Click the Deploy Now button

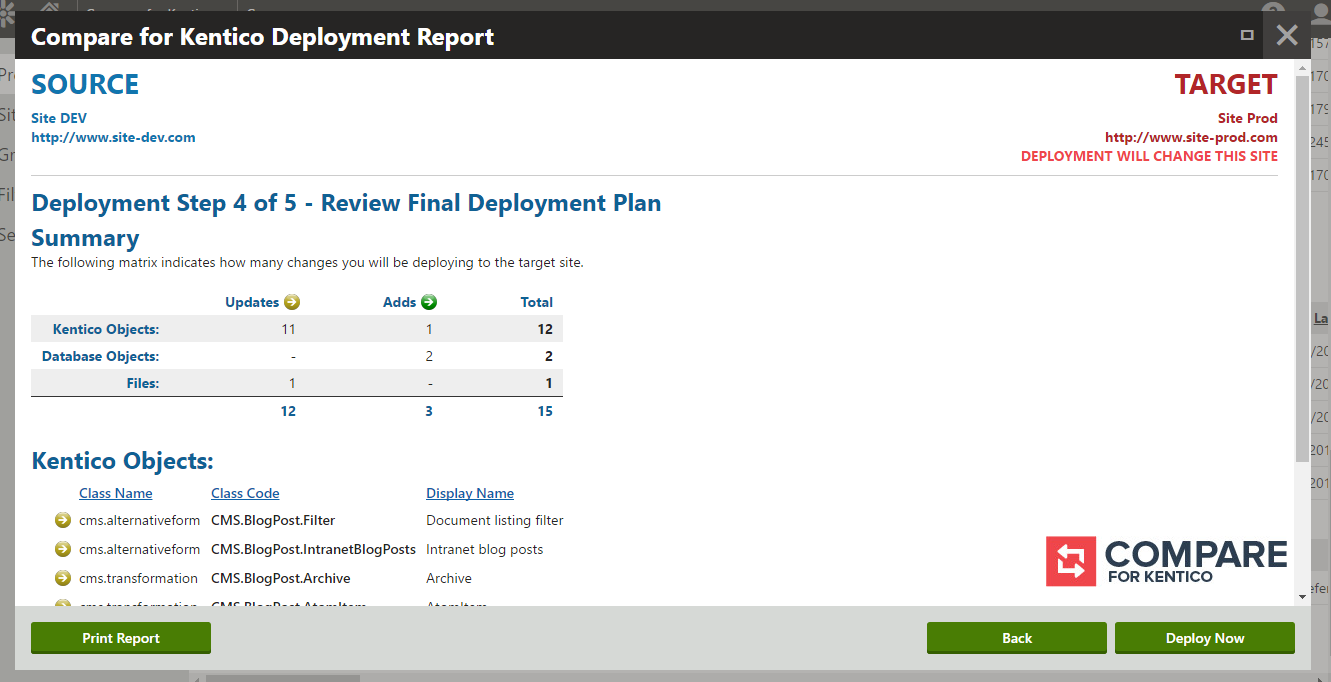point(1205,638)
